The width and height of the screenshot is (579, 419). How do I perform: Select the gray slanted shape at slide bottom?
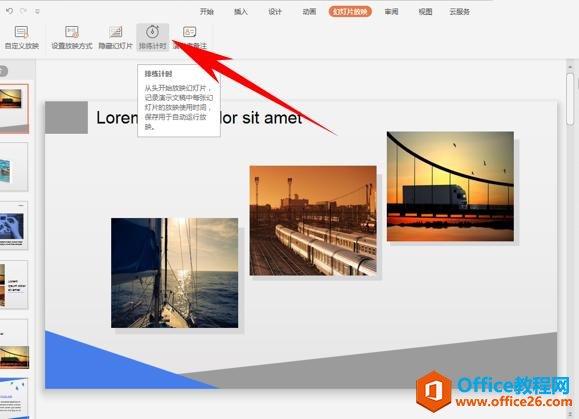tap(384, 364)
